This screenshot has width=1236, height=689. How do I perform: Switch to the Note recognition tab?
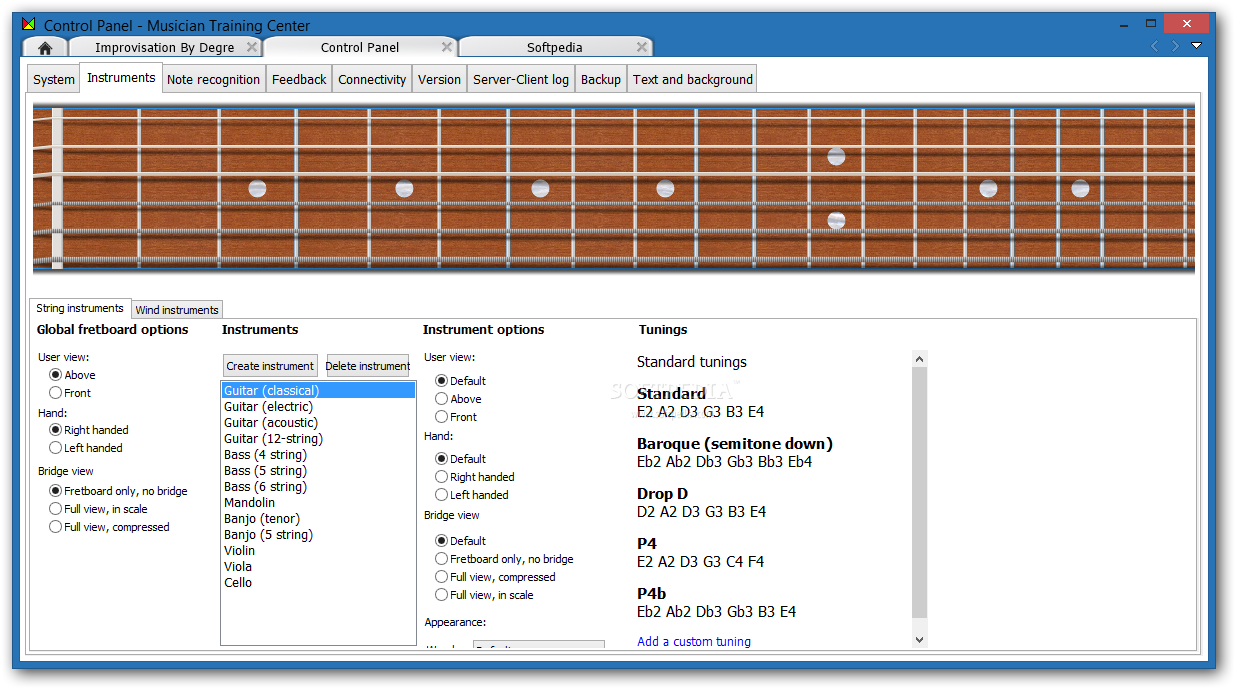click(214, 79)
